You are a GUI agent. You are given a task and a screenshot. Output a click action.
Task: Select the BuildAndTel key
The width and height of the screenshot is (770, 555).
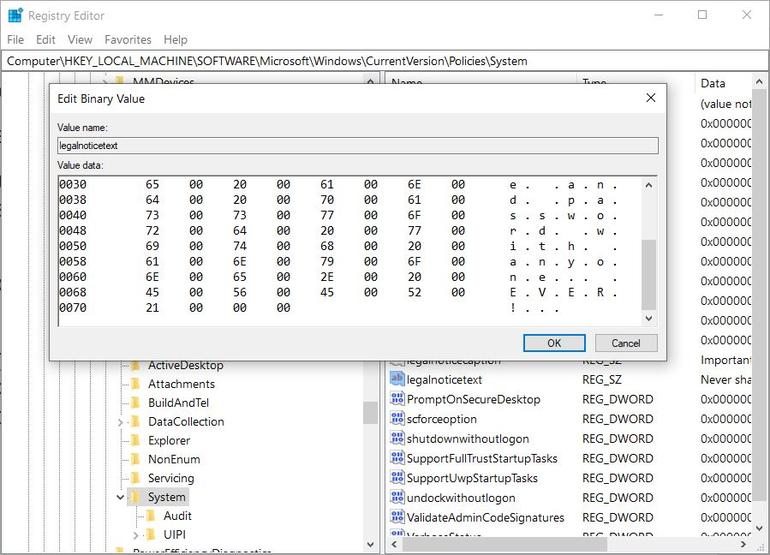point(178,403)
